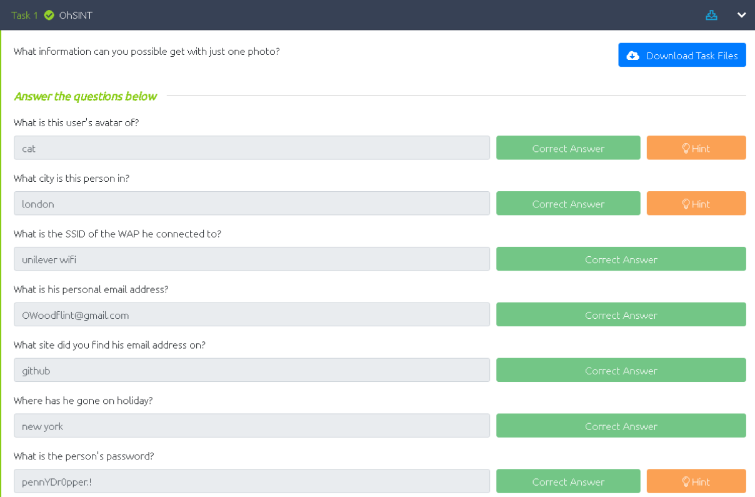Click the OWoodflint@gmail.com email answer field

pyautogui.click(x=252, y=315)
